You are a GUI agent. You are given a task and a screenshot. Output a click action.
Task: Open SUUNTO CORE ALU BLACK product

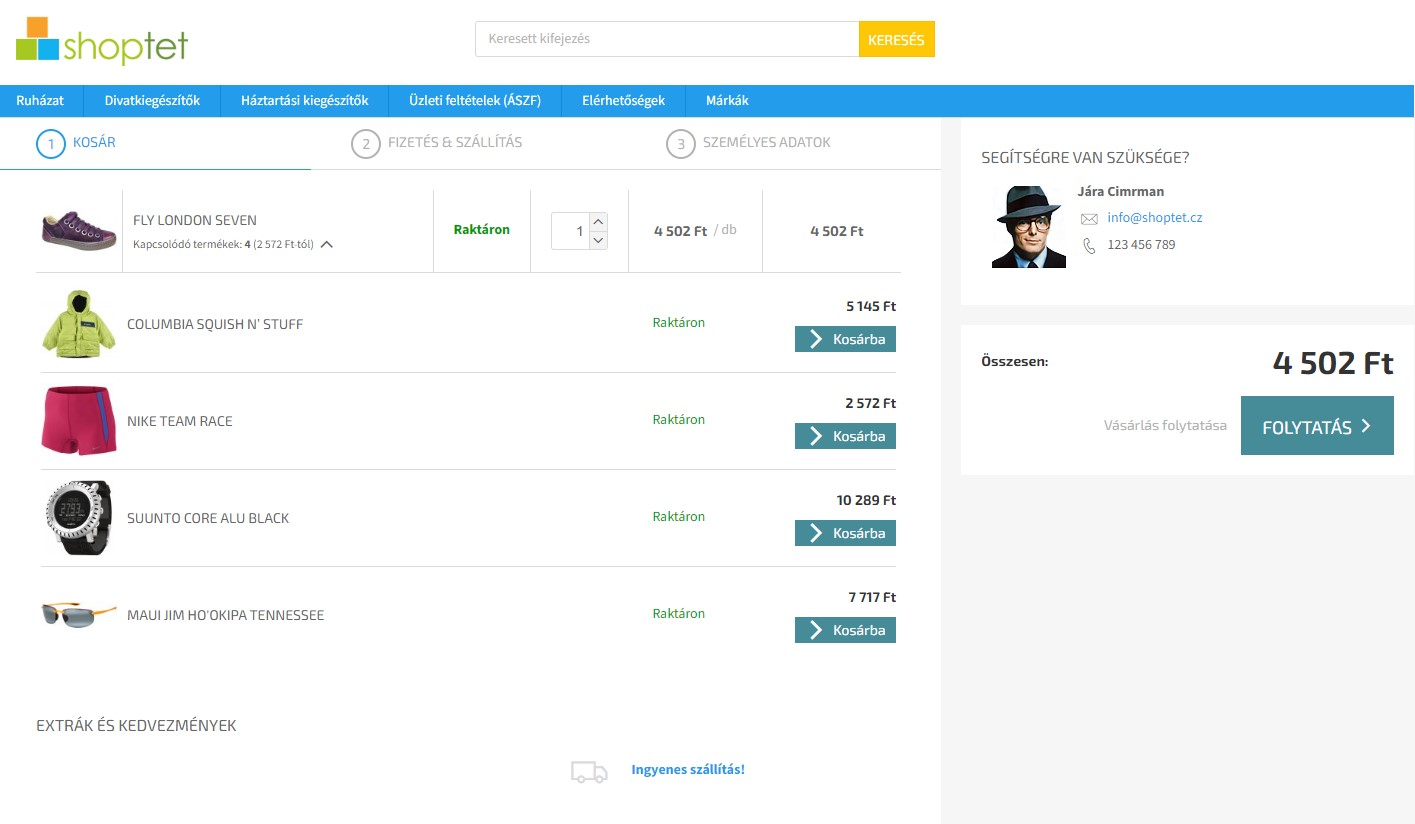[x=208, y=519]
